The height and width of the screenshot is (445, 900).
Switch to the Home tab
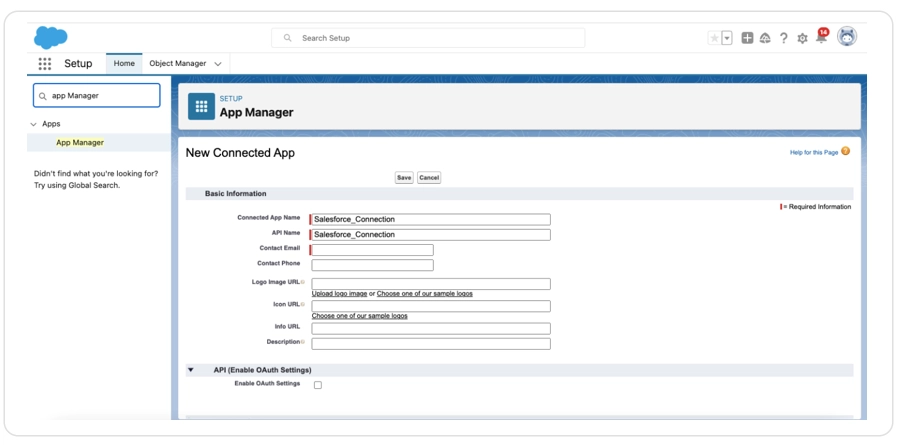pos(124,63)
